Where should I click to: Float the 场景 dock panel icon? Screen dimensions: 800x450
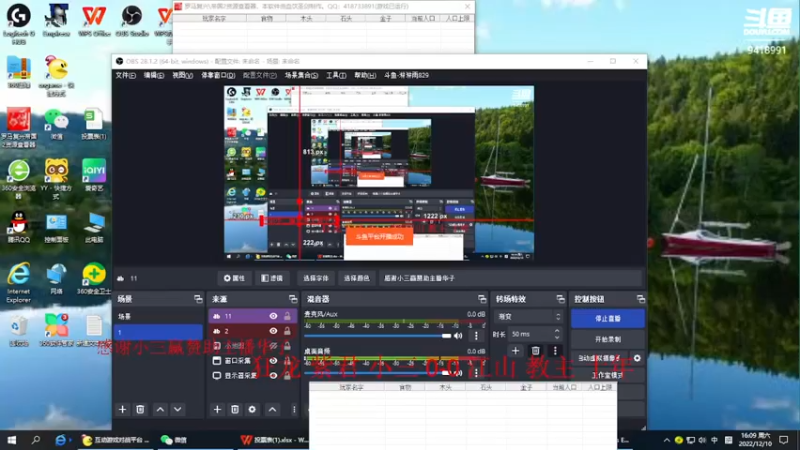click(x=198, y=299)
